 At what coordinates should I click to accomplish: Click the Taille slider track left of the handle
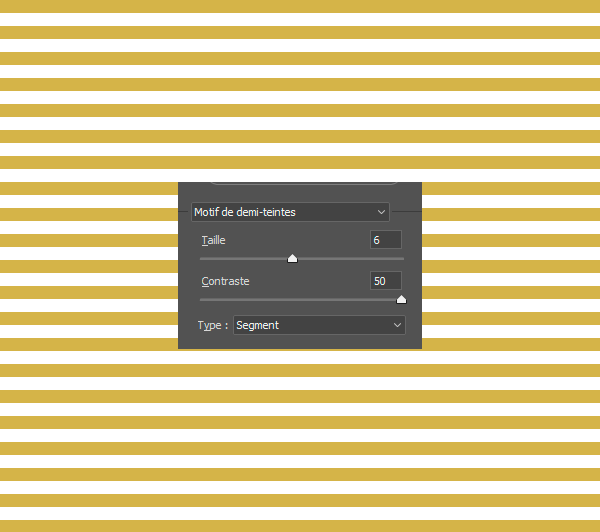coord(245,258)
